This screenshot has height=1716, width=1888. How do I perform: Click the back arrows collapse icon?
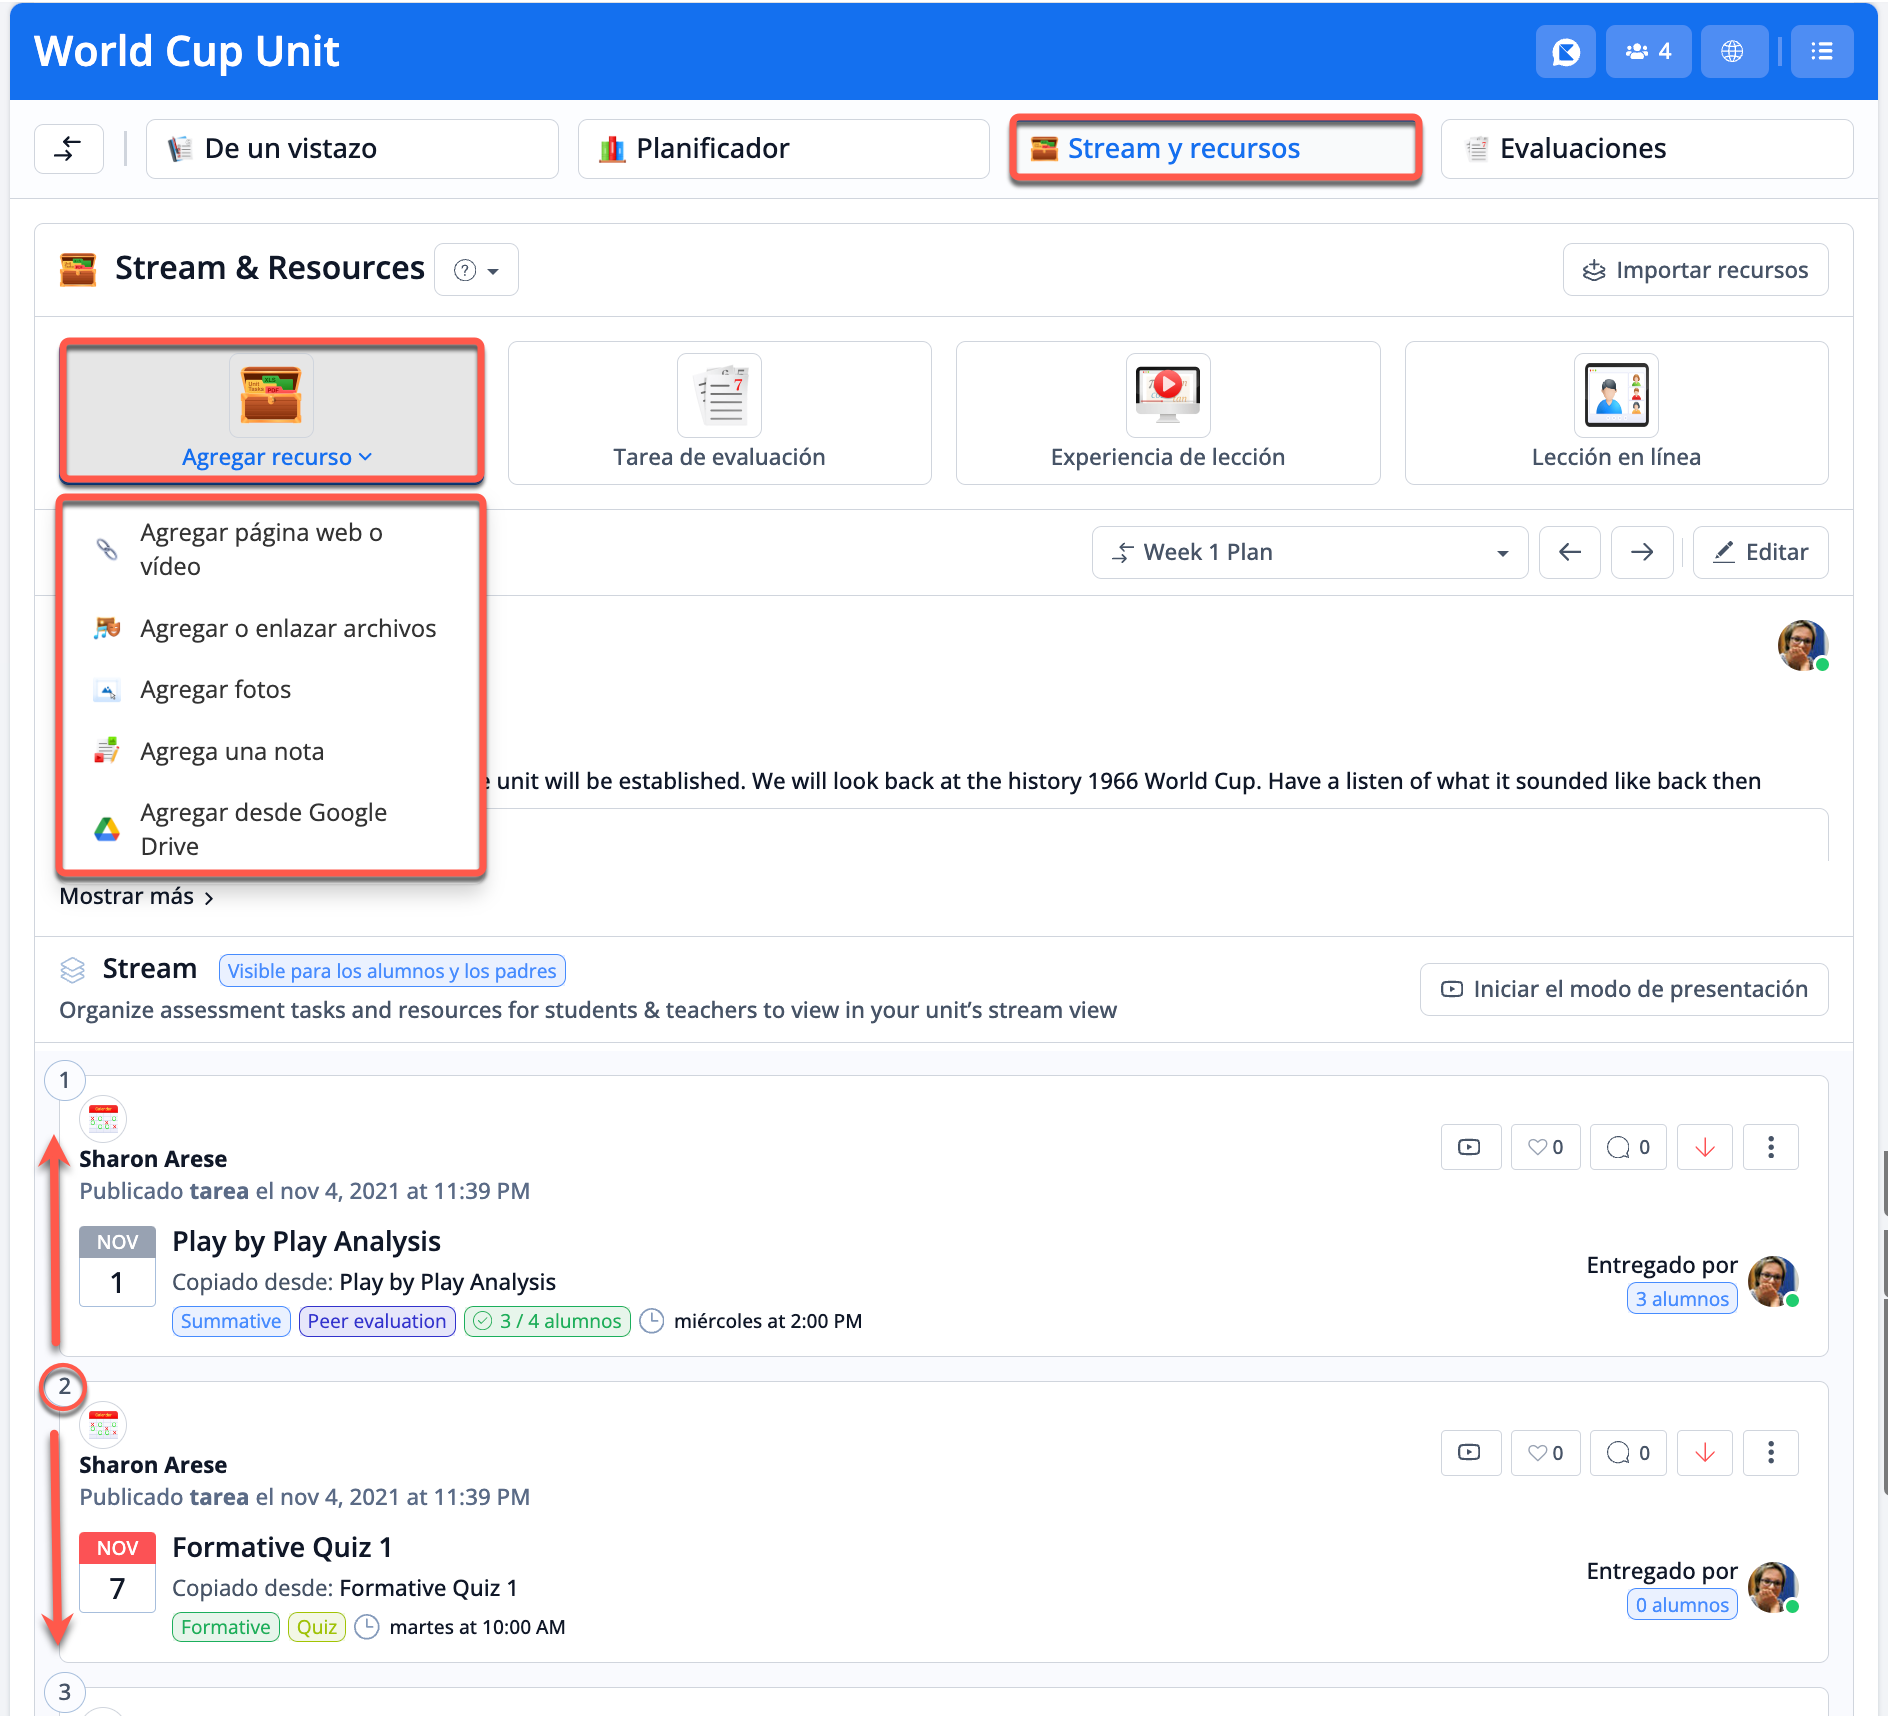(69, 149)
